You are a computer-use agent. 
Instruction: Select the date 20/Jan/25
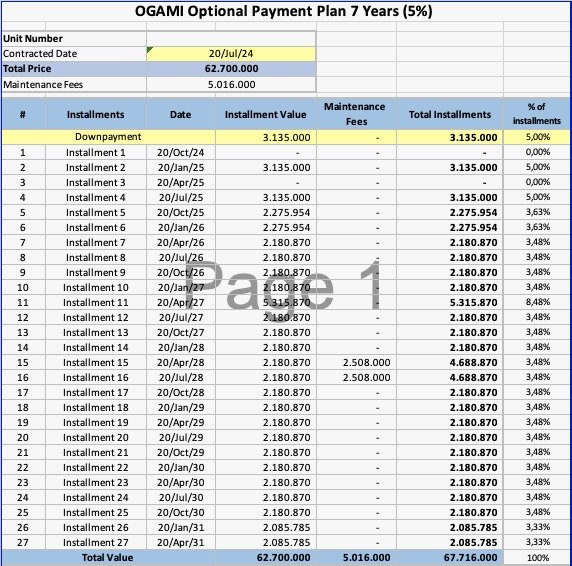181,167
